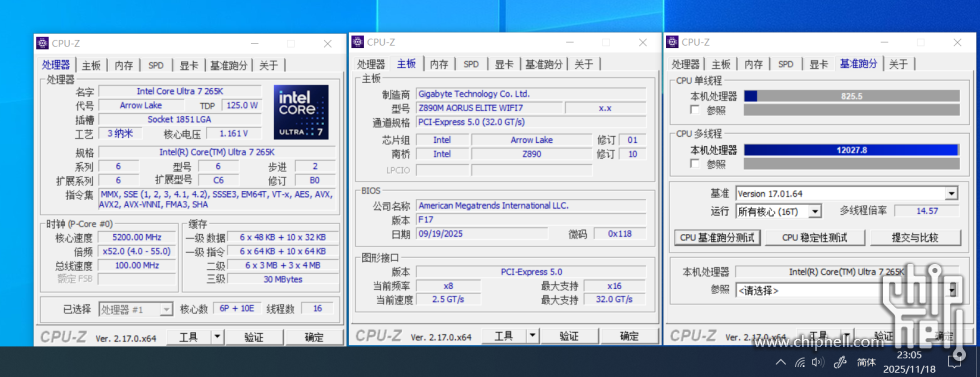This screenshot has width=980, height=377.
Task: Switch to 关于 tab in benchmark window
Action: click(899, 64)
